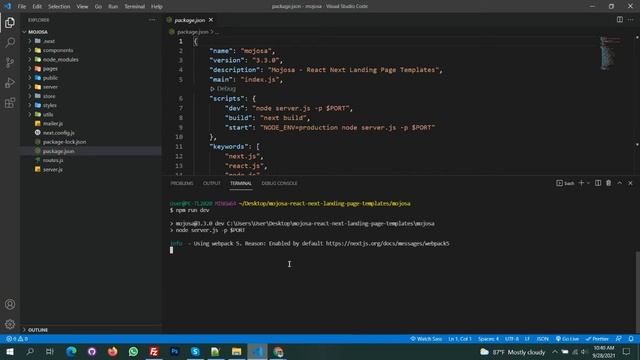Image resolution: width=640 pixels, height=360 pixels.
Task: Open the File menu
Action: pyautogui.click(x=22, y=7)
